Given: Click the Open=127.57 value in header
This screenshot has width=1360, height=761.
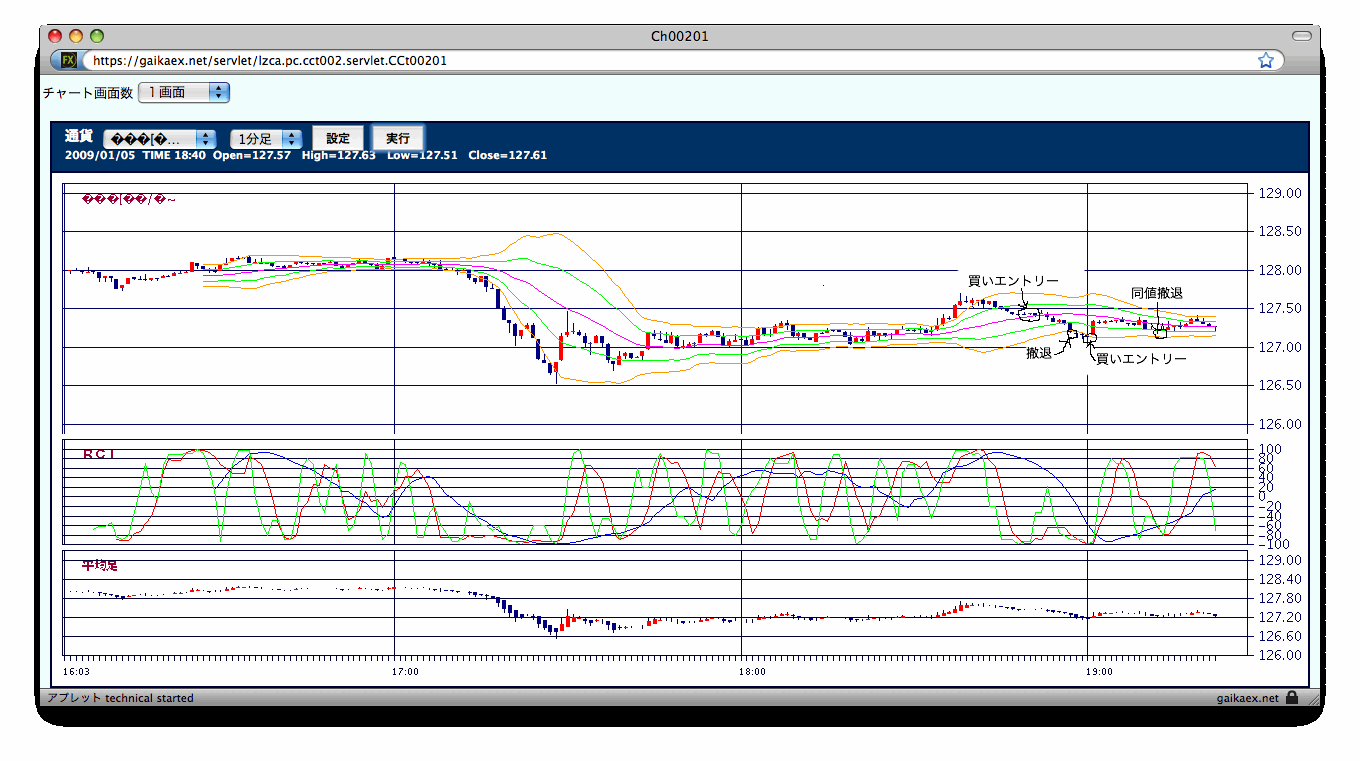Looking at the screenshot, I should point(252,155).
